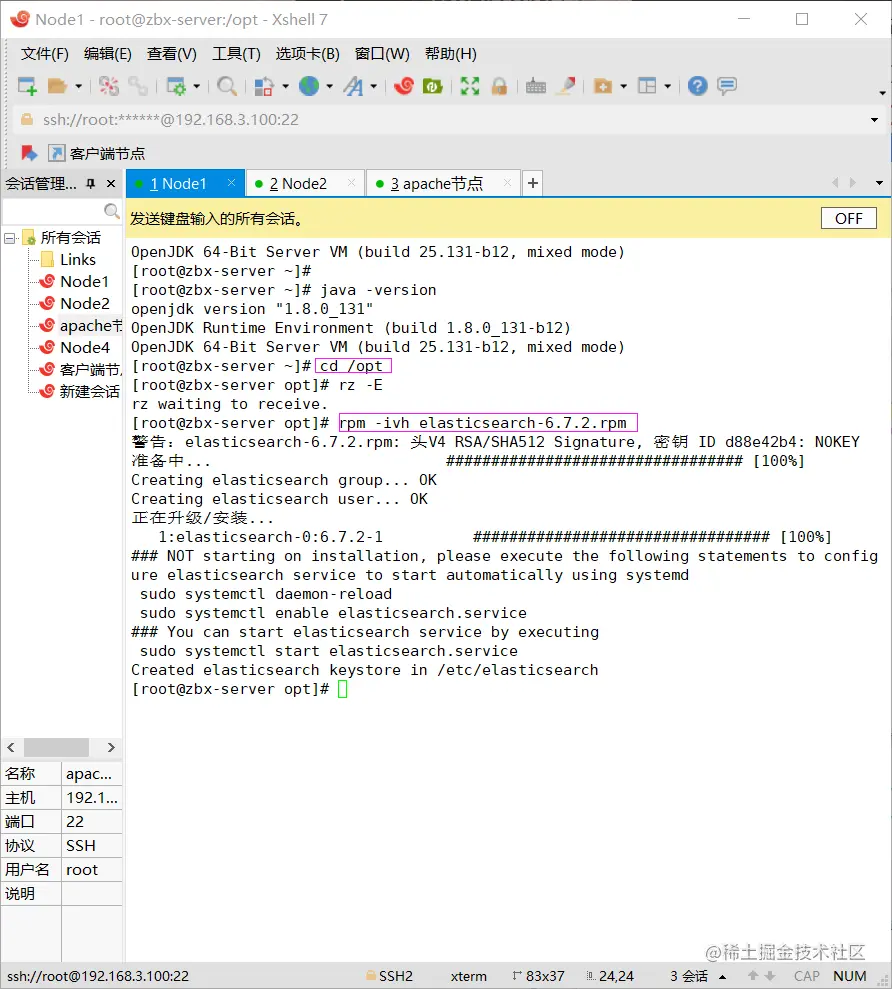Launch Xmanager red swirl icon in toolbar
The width and height of the screenshot is (892, 989).
[404, 86]
